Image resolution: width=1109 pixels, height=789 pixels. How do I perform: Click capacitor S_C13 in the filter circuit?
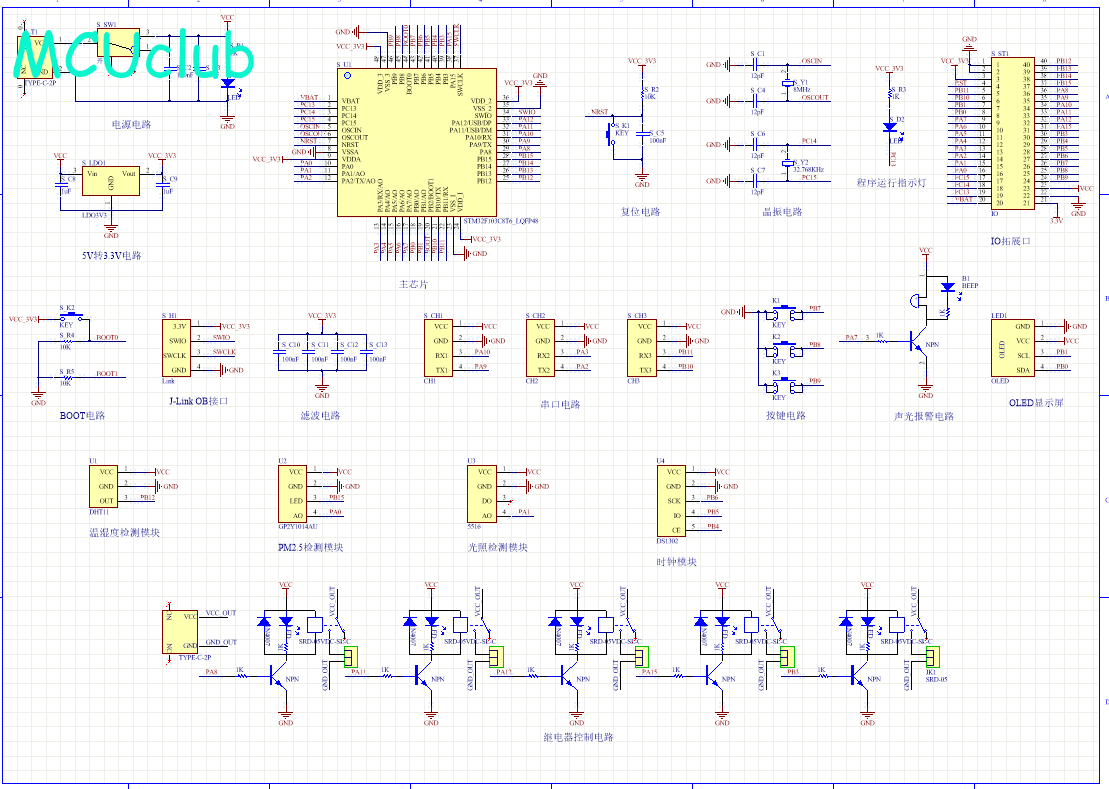coord(366,351)
